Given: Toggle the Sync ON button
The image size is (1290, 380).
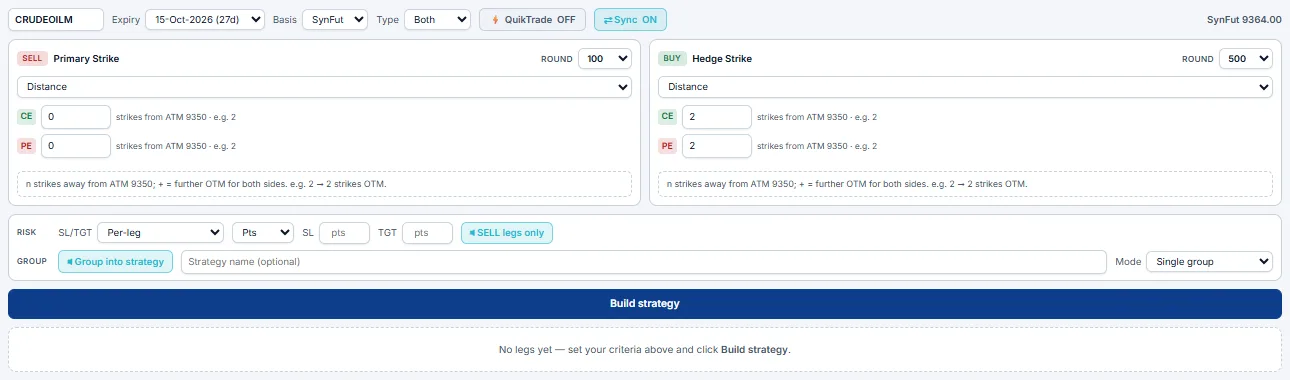Looking at the screenshot, I should [x=630, y=19].
